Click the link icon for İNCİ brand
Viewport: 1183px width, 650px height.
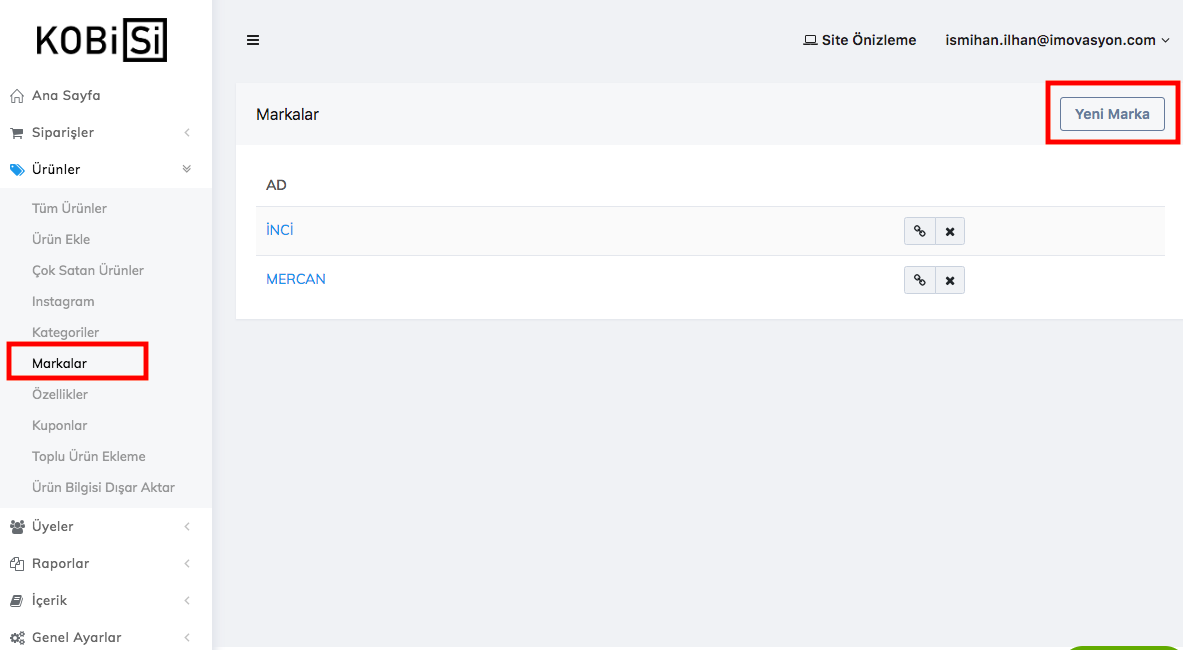click(x=919, y=231)
